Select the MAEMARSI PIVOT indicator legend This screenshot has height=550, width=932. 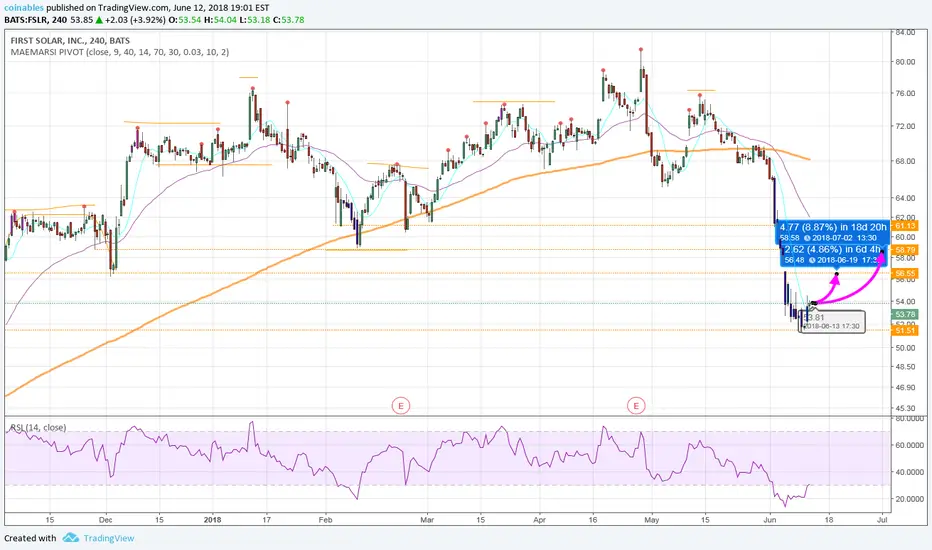[119, 52]
